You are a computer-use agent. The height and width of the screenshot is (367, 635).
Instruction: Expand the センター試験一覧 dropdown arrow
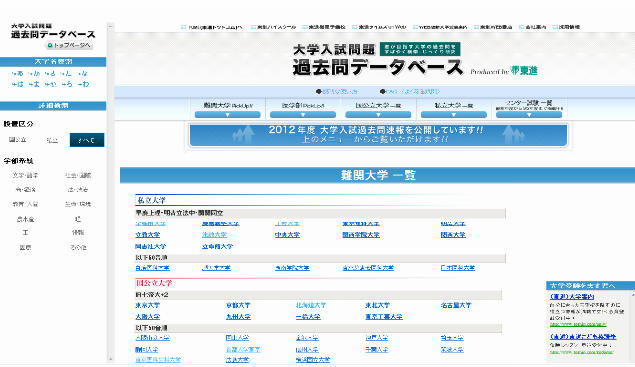tap(529, 115)
